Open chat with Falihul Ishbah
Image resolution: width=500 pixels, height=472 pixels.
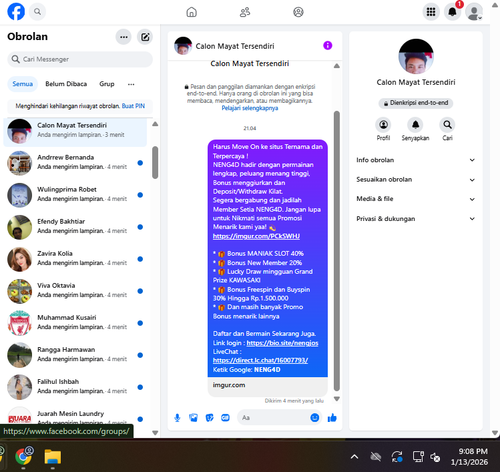tap(75, 387)
